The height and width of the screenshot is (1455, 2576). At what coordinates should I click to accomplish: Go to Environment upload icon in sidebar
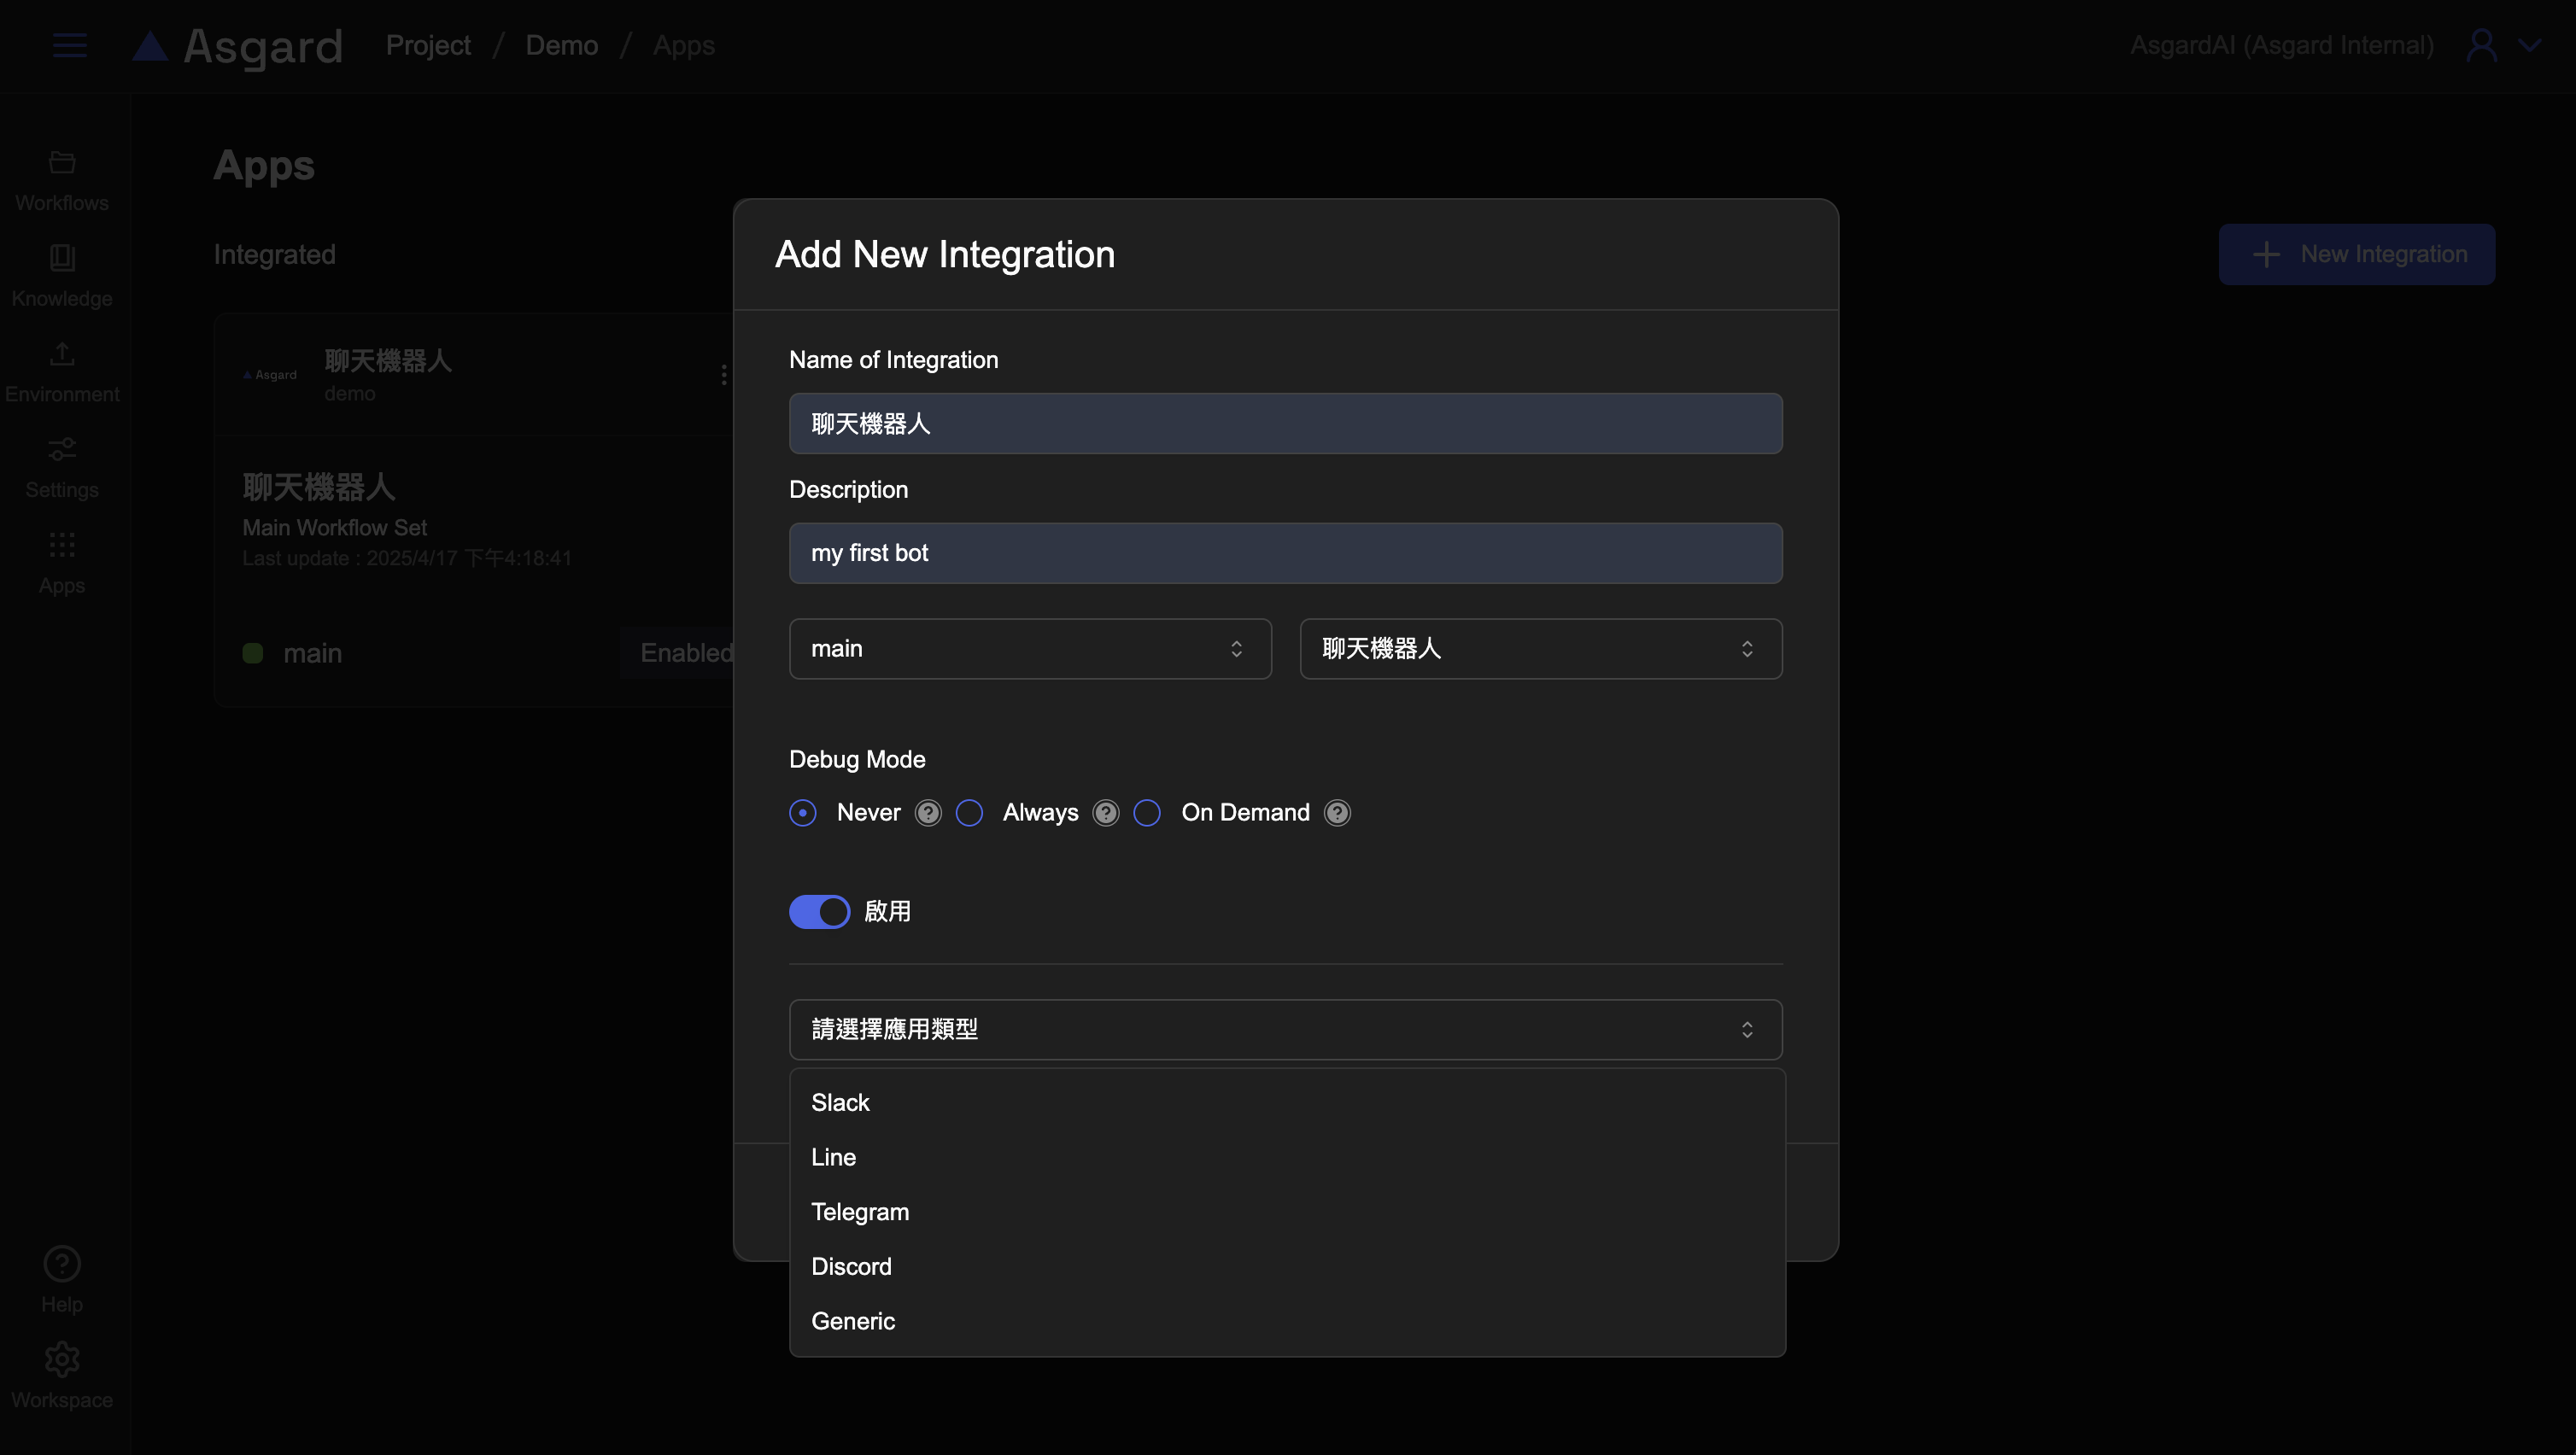point(62,353)
